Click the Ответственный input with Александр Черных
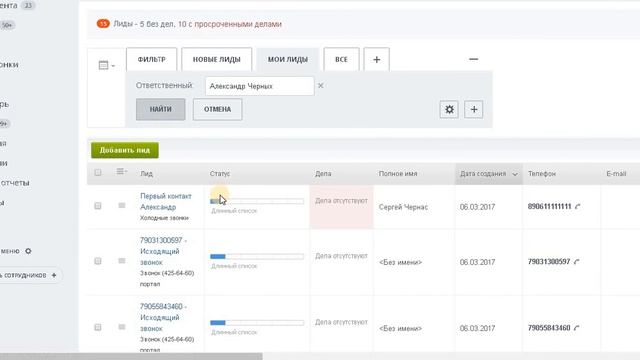The height and width of the screenshot is (360, 640). [260, 86]
